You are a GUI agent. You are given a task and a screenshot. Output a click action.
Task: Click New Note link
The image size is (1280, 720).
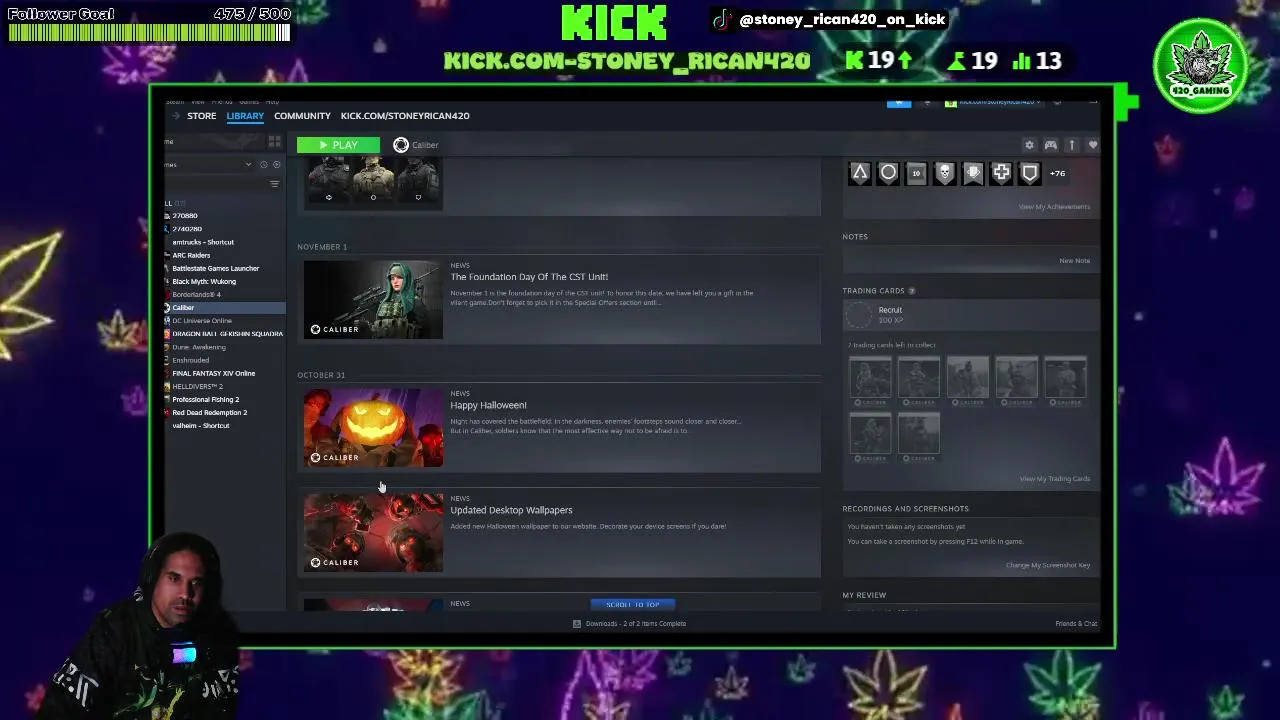point(1074,261)
